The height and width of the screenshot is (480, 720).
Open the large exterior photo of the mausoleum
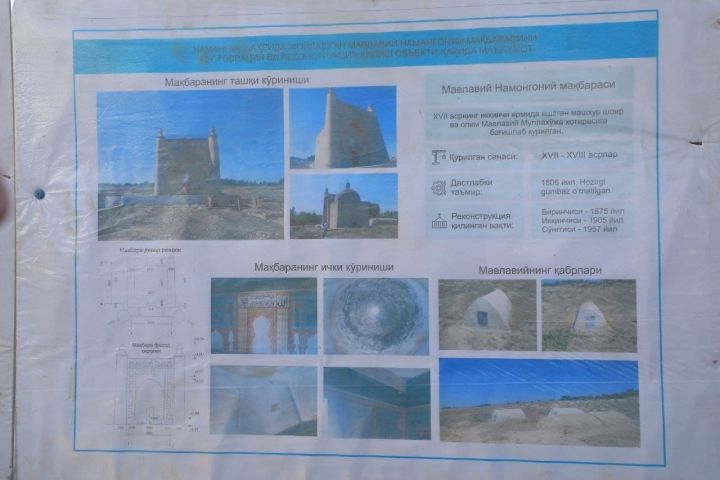click(x=191, y=164)
